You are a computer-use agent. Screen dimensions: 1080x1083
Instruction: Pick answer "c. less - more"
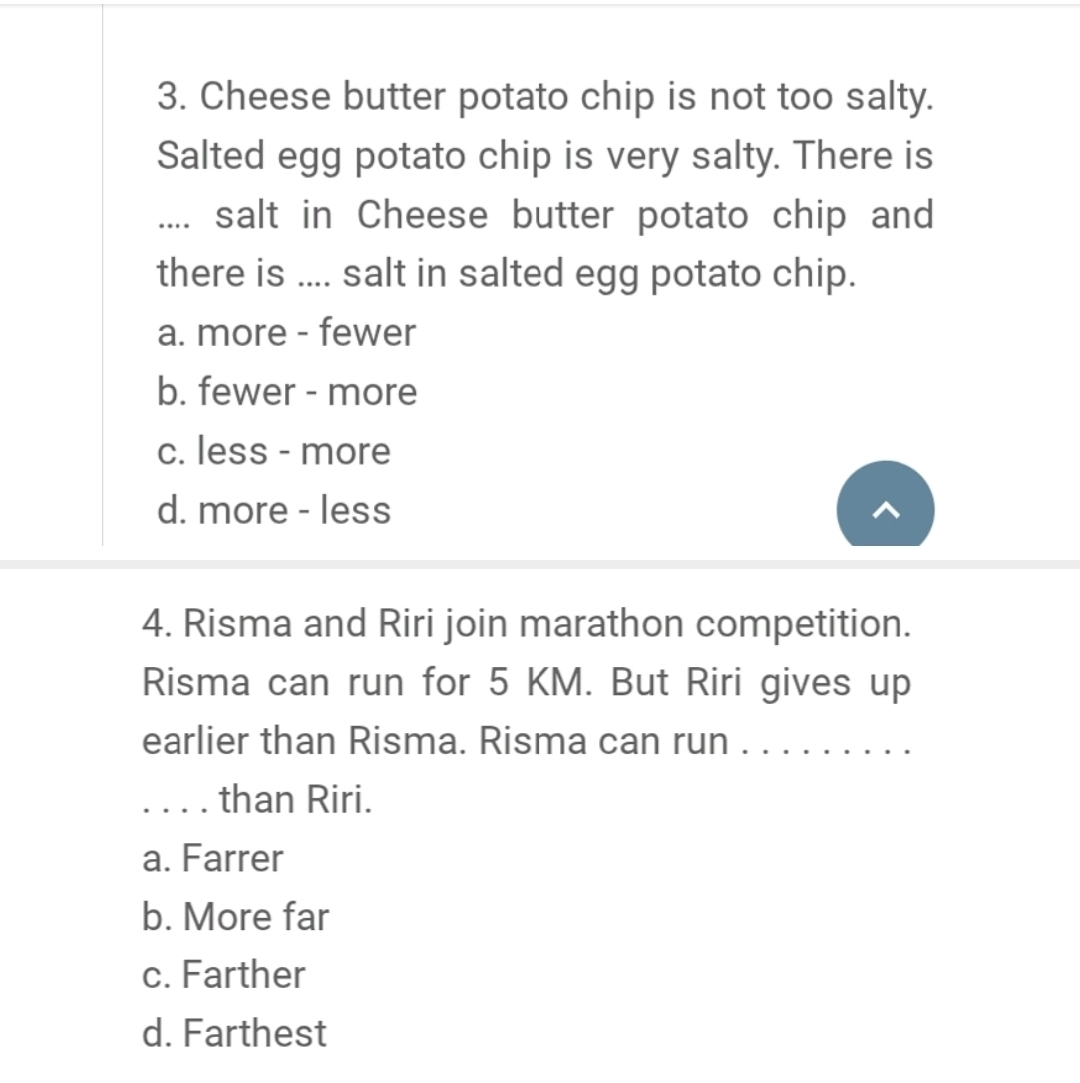(274, 451)
